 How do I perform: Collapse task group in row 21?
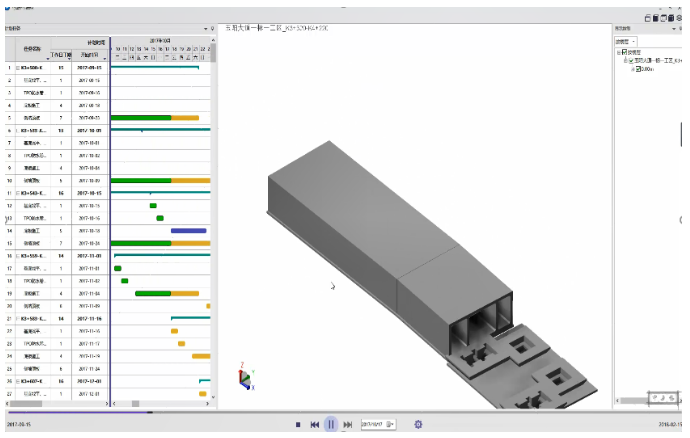pyautogui.click(x=18, y=319)
